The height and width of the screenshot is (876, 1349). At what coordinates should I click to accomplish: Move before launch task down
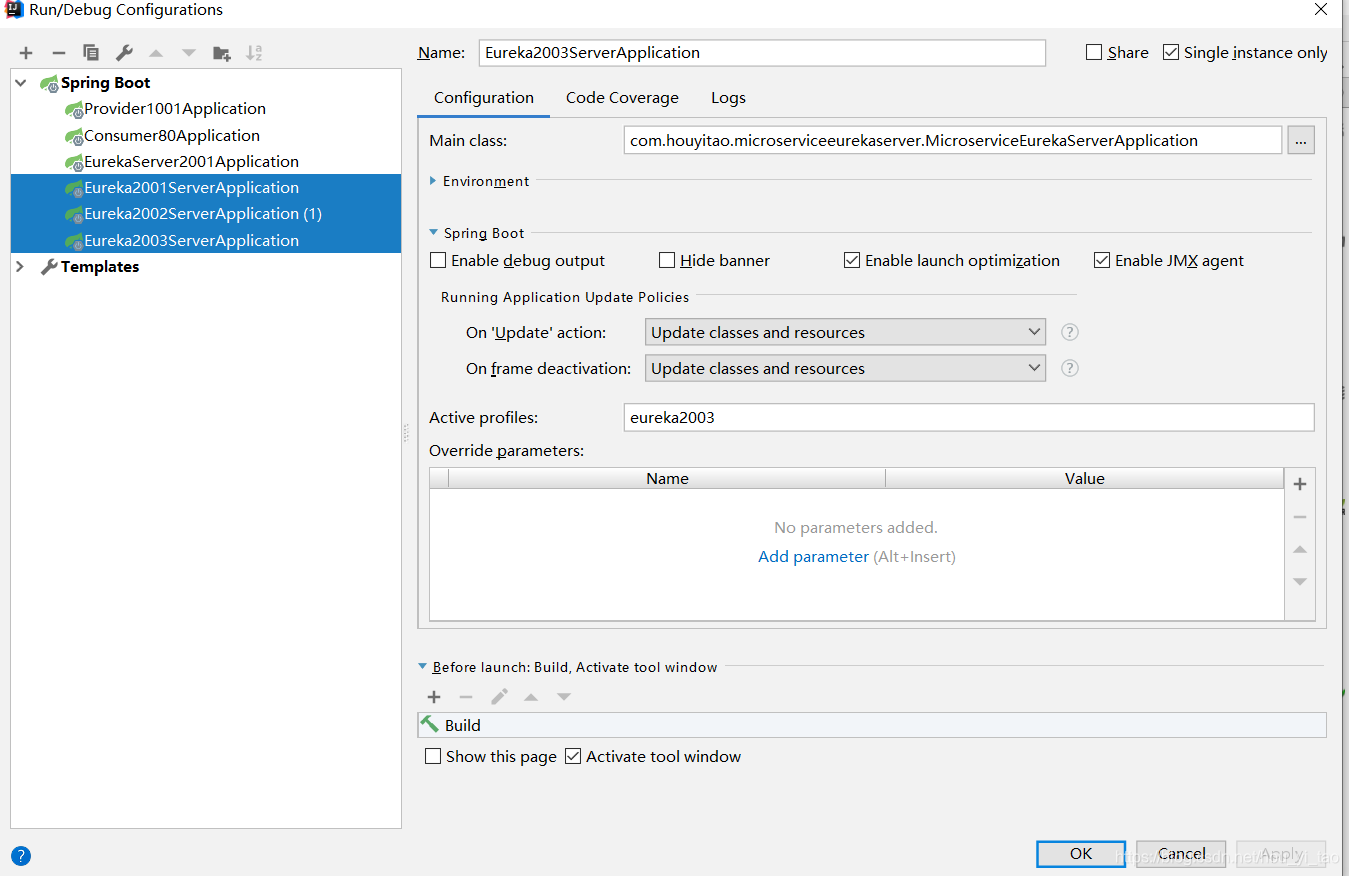[x=564, y=697]
